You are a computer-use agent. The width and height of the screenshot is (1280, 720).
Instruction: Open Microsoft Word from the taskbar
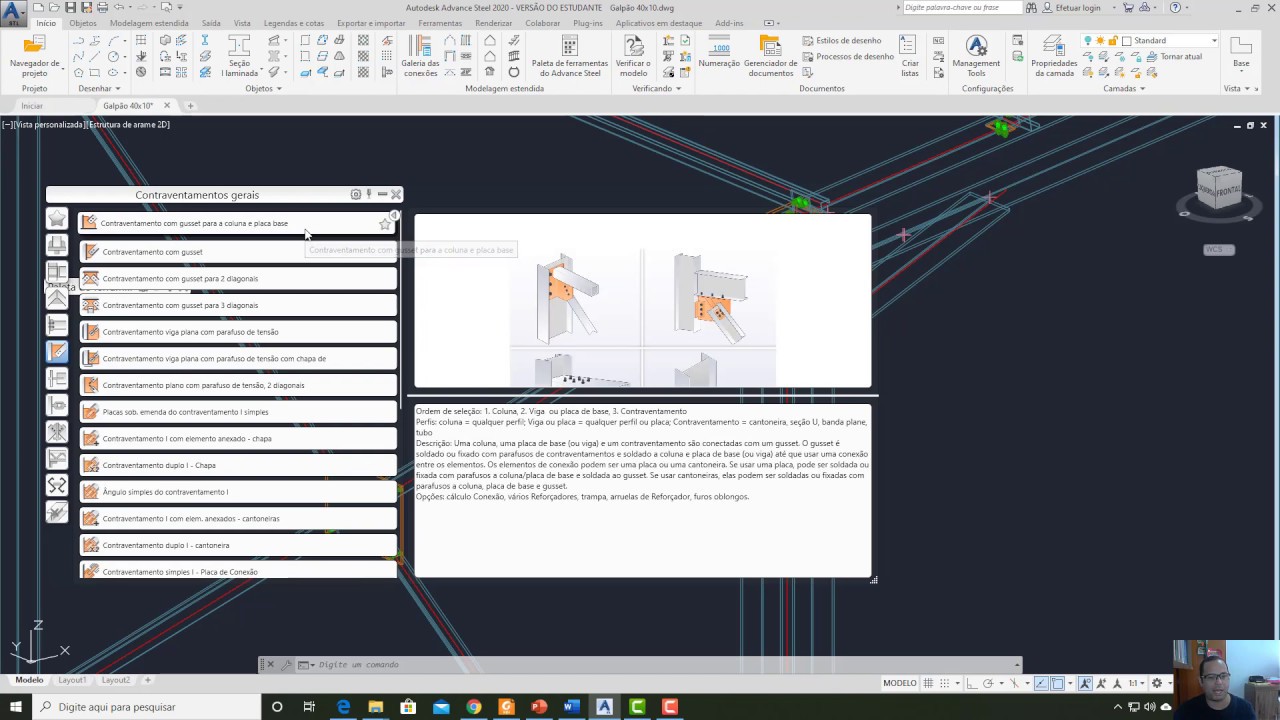pos(571,707)
